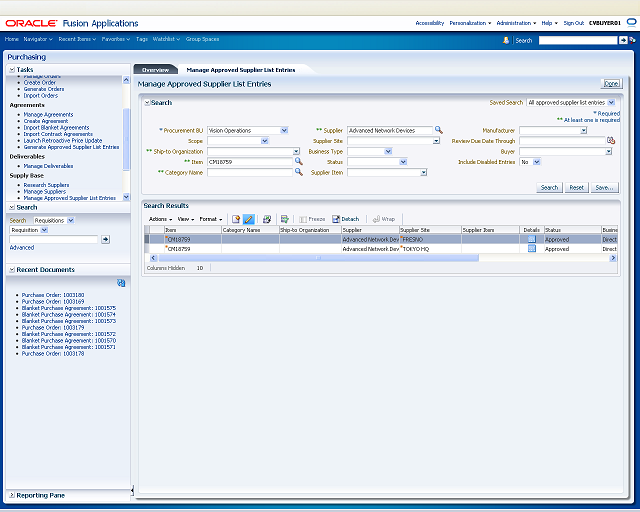Open the Ship-to Organization dropdown
The width and height of the screenshot is (640, 512).
(296, 151)
